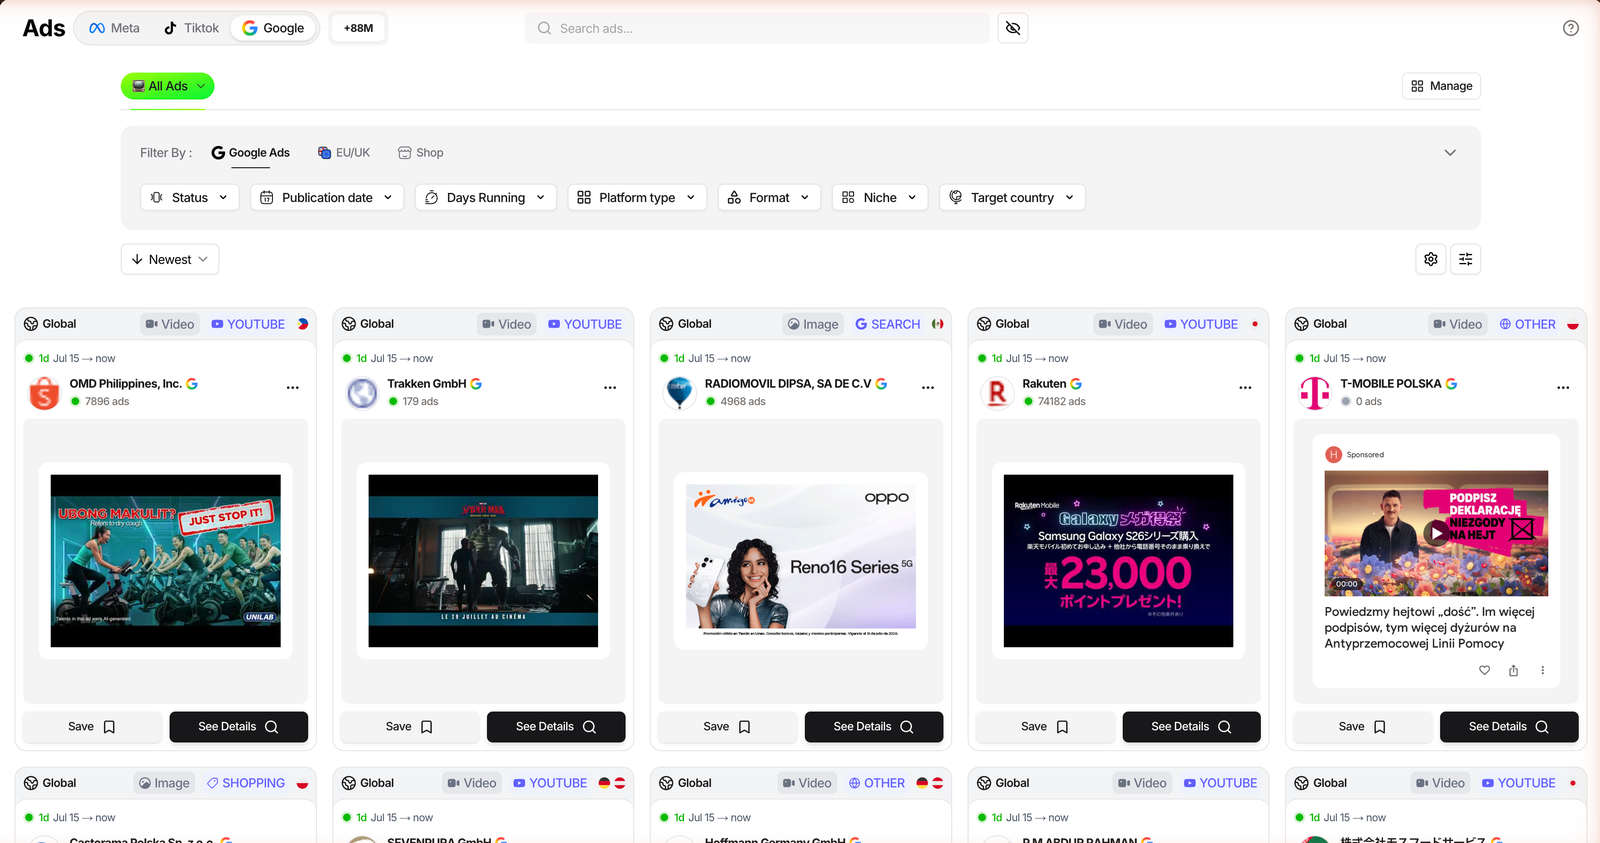Select the Google Ads filter tab

coord(250,153)
